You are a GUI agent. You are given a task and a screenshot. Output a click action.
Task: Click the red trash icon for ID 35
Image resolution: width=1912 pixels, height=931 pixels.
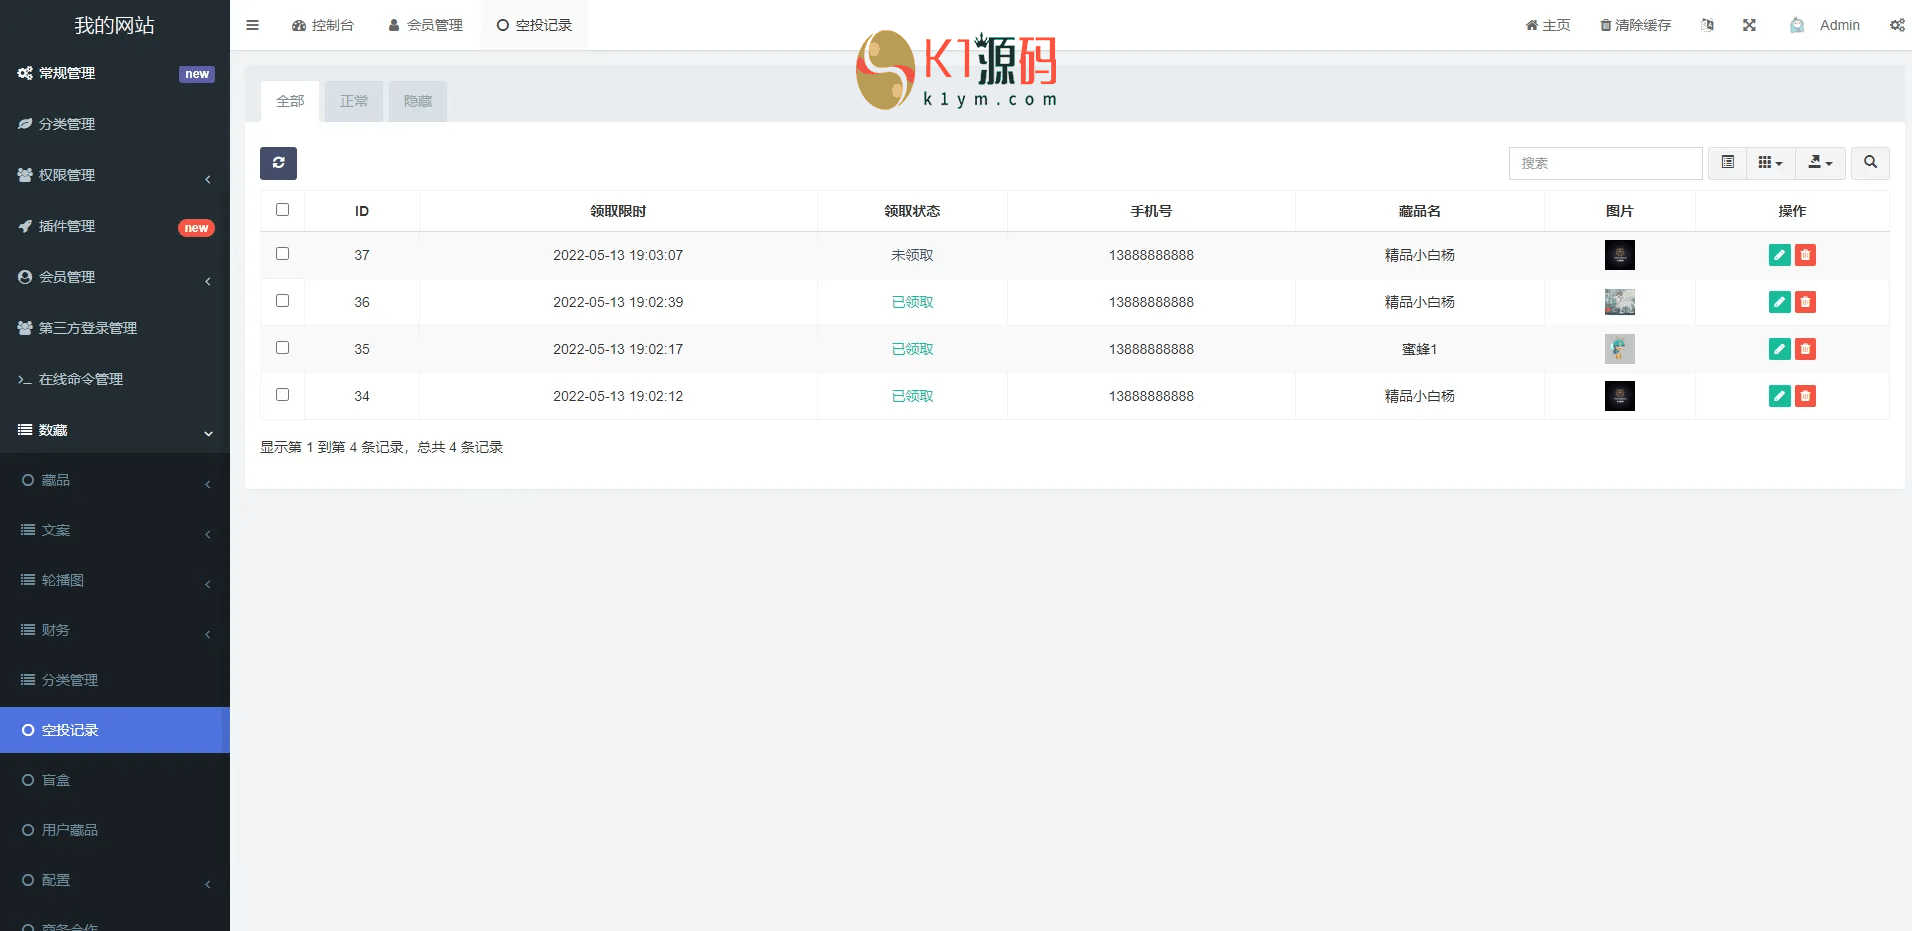1805,349
